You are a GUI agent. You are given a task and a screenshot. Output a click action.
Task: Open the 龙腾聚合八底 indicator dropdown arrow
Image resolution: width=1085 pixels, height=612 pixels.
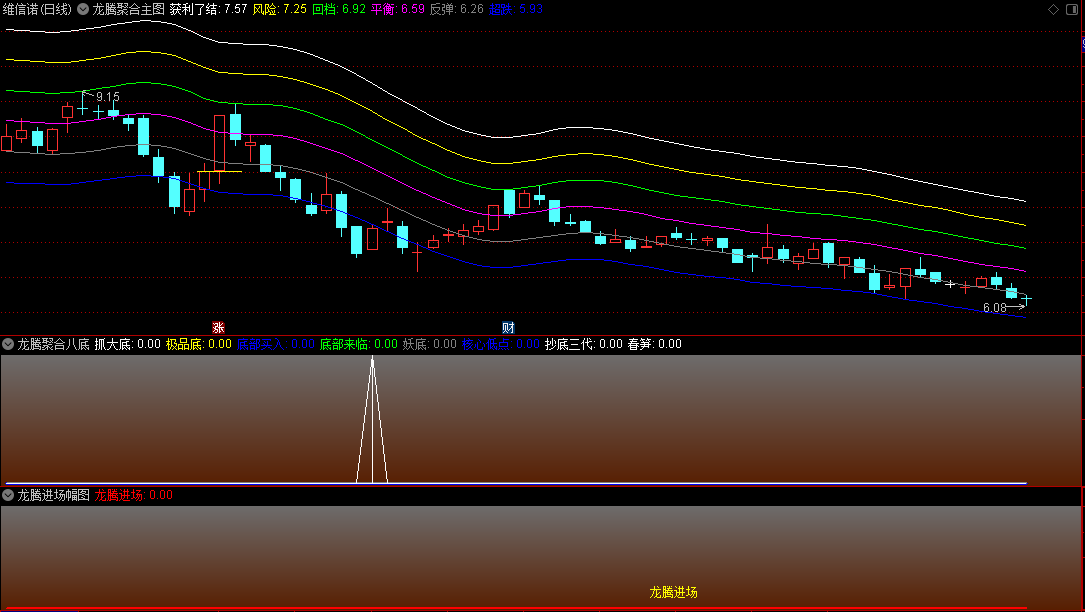pos(8,344)
